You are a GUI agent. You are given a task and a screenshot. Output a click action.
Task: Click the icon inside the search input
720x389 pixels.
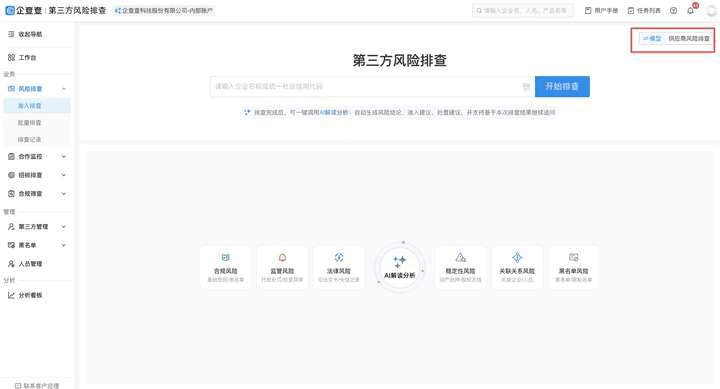(526, 86)
